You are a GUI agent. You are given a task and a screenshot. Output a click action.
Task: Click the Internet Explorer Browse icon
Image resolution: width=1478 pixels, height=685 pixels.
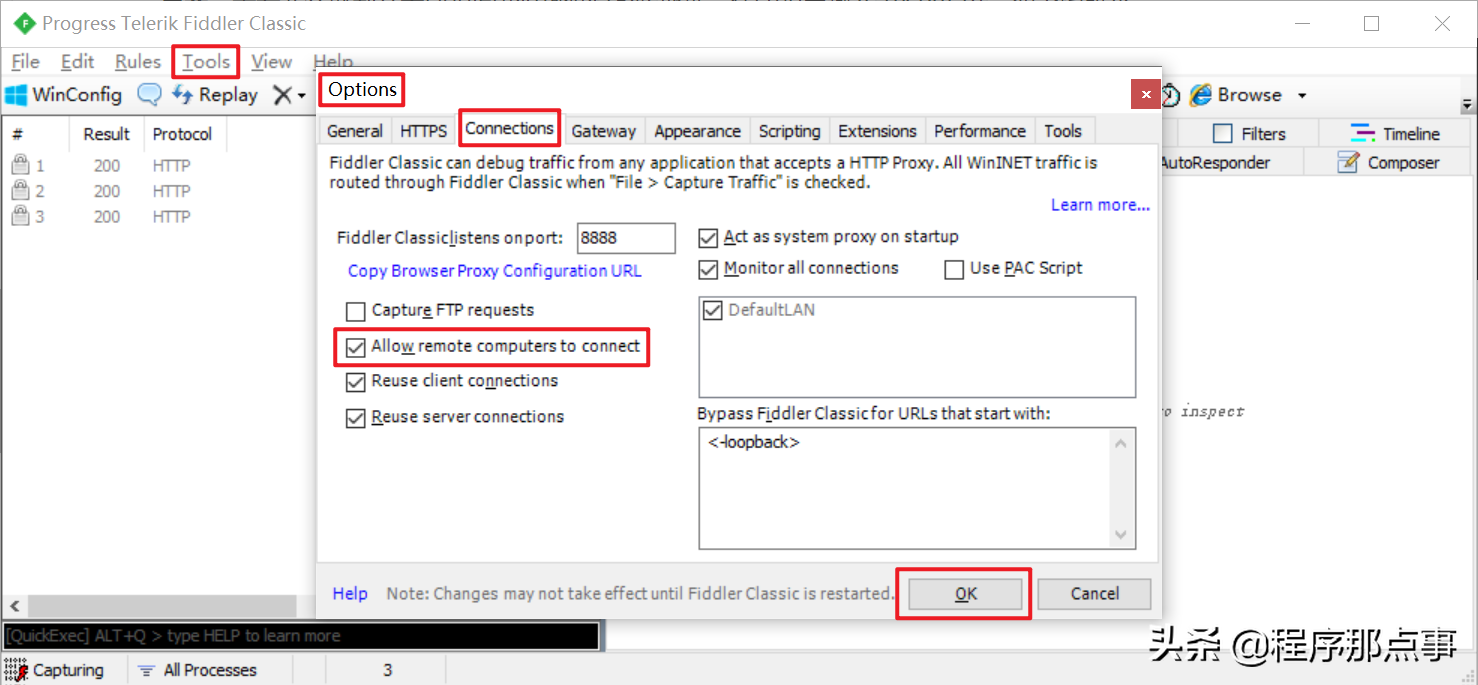[x=1200, y=95]
